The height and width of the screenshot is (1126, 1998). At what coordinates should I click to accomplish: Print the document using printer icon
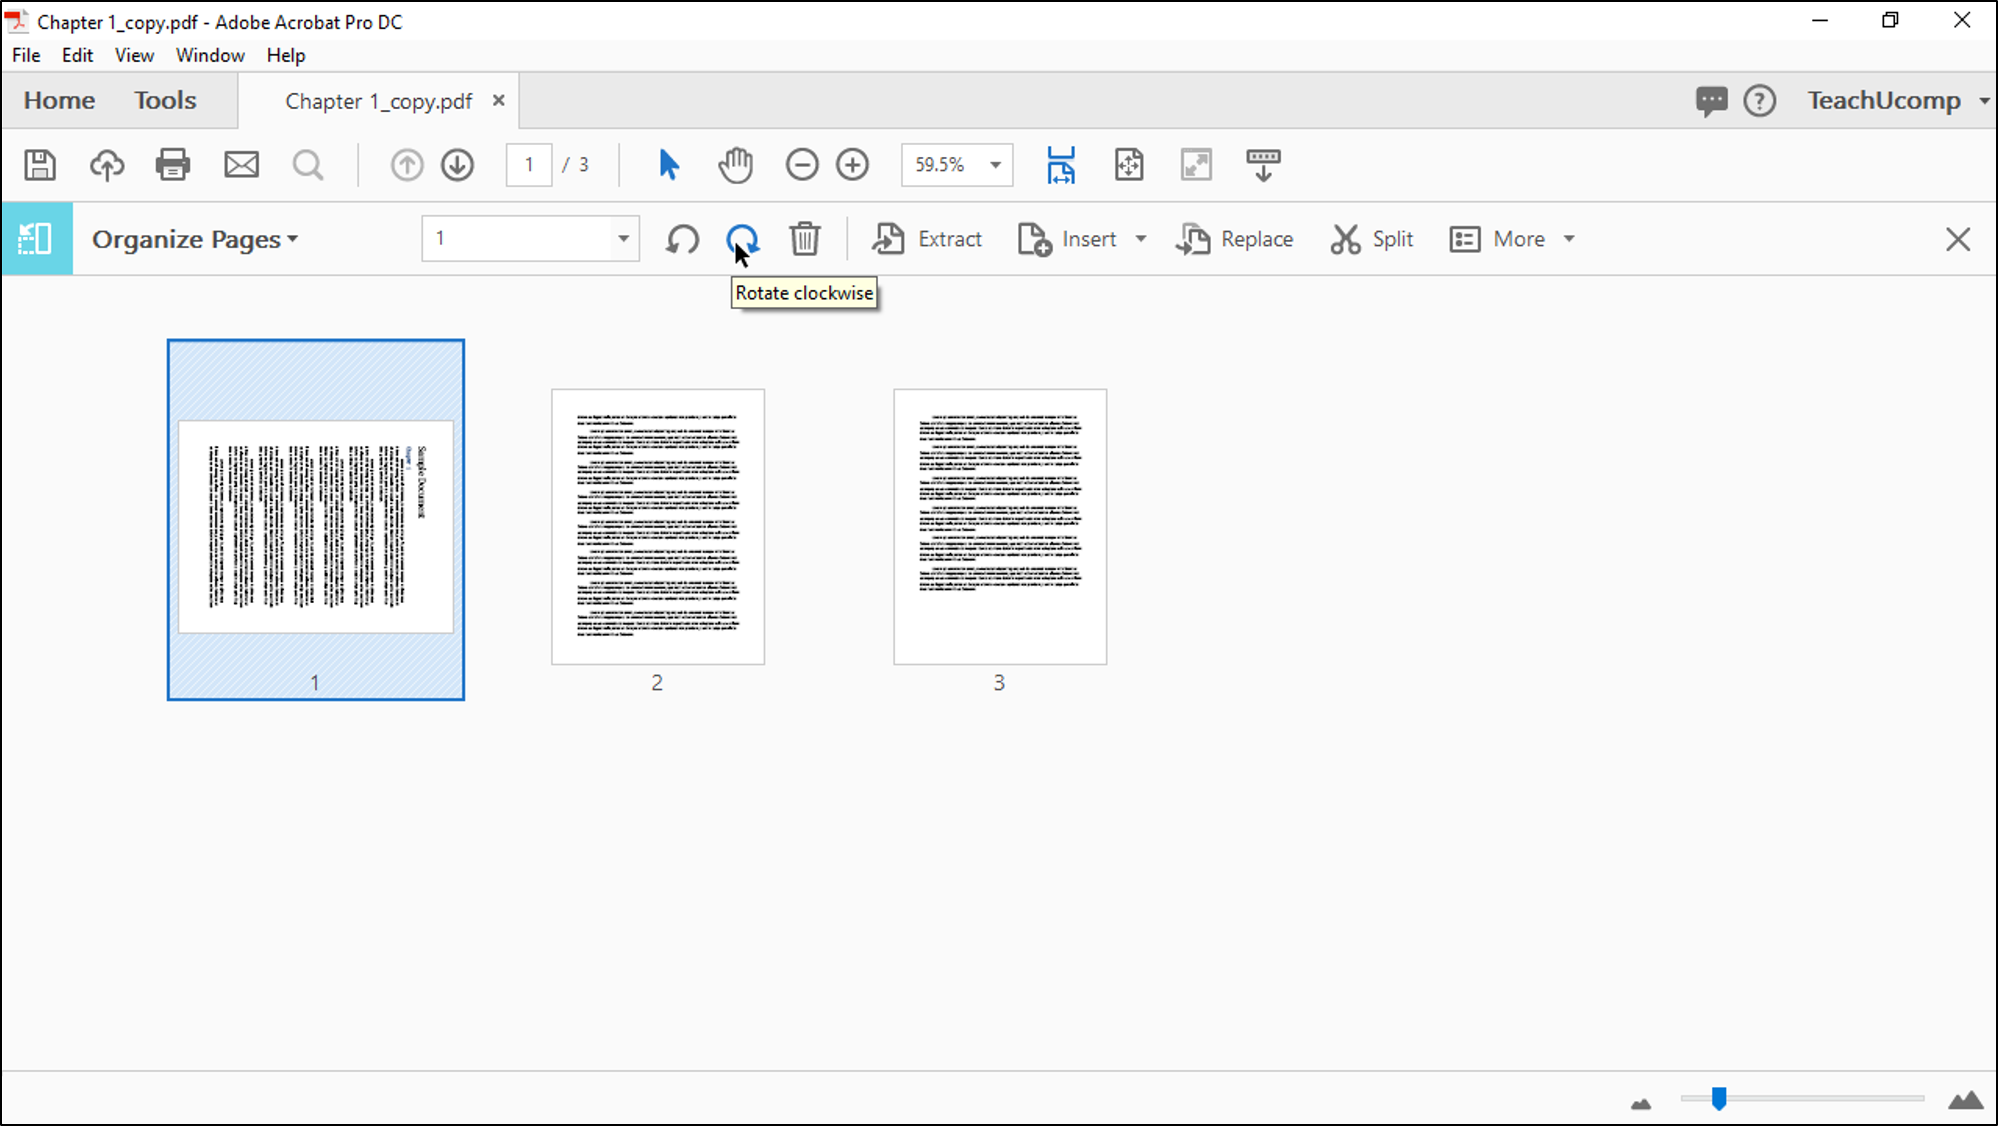click(173, 165)
